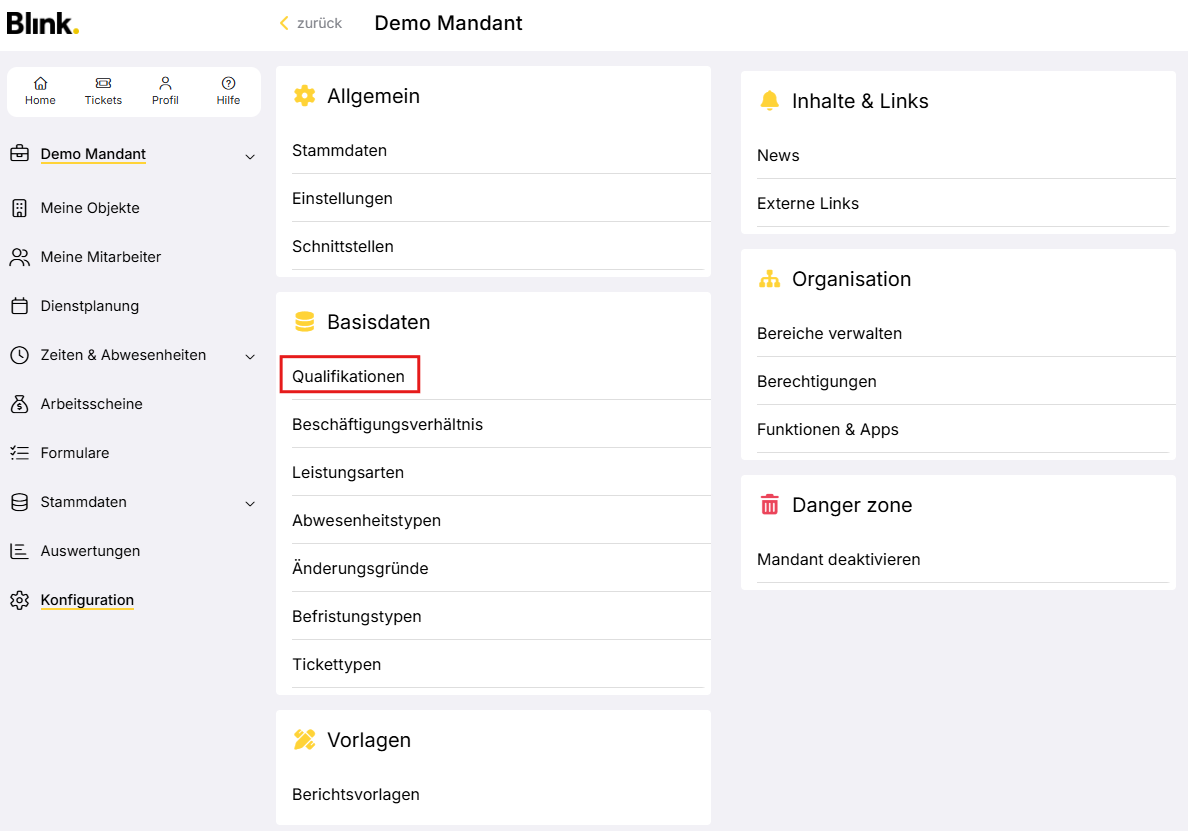Click the Meine Objekte building icon
This screenshot has width=1188, height=831.
click(x=19, y=208)
